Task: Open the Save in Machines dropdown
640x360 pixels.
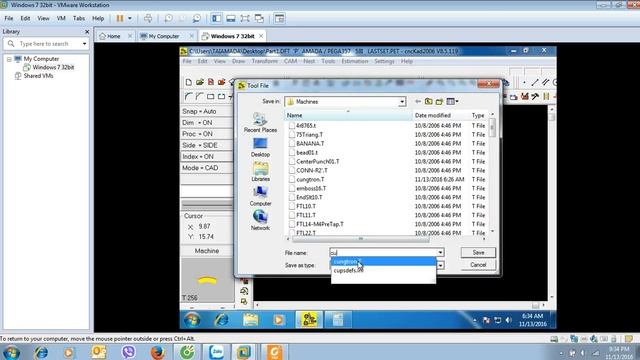Action: (402, 102)
